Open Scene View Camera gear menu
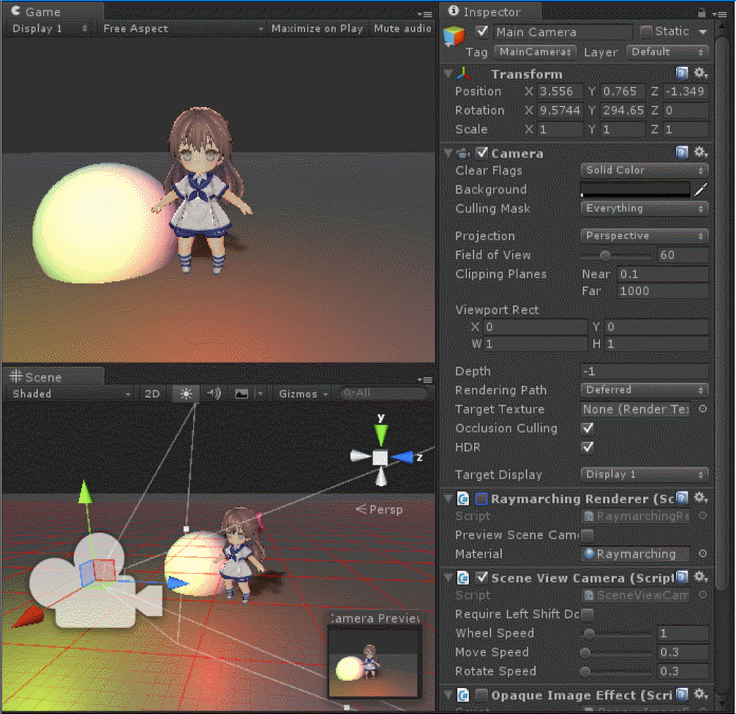This screenshot has width=736, height=714. (x=700, y=577)
